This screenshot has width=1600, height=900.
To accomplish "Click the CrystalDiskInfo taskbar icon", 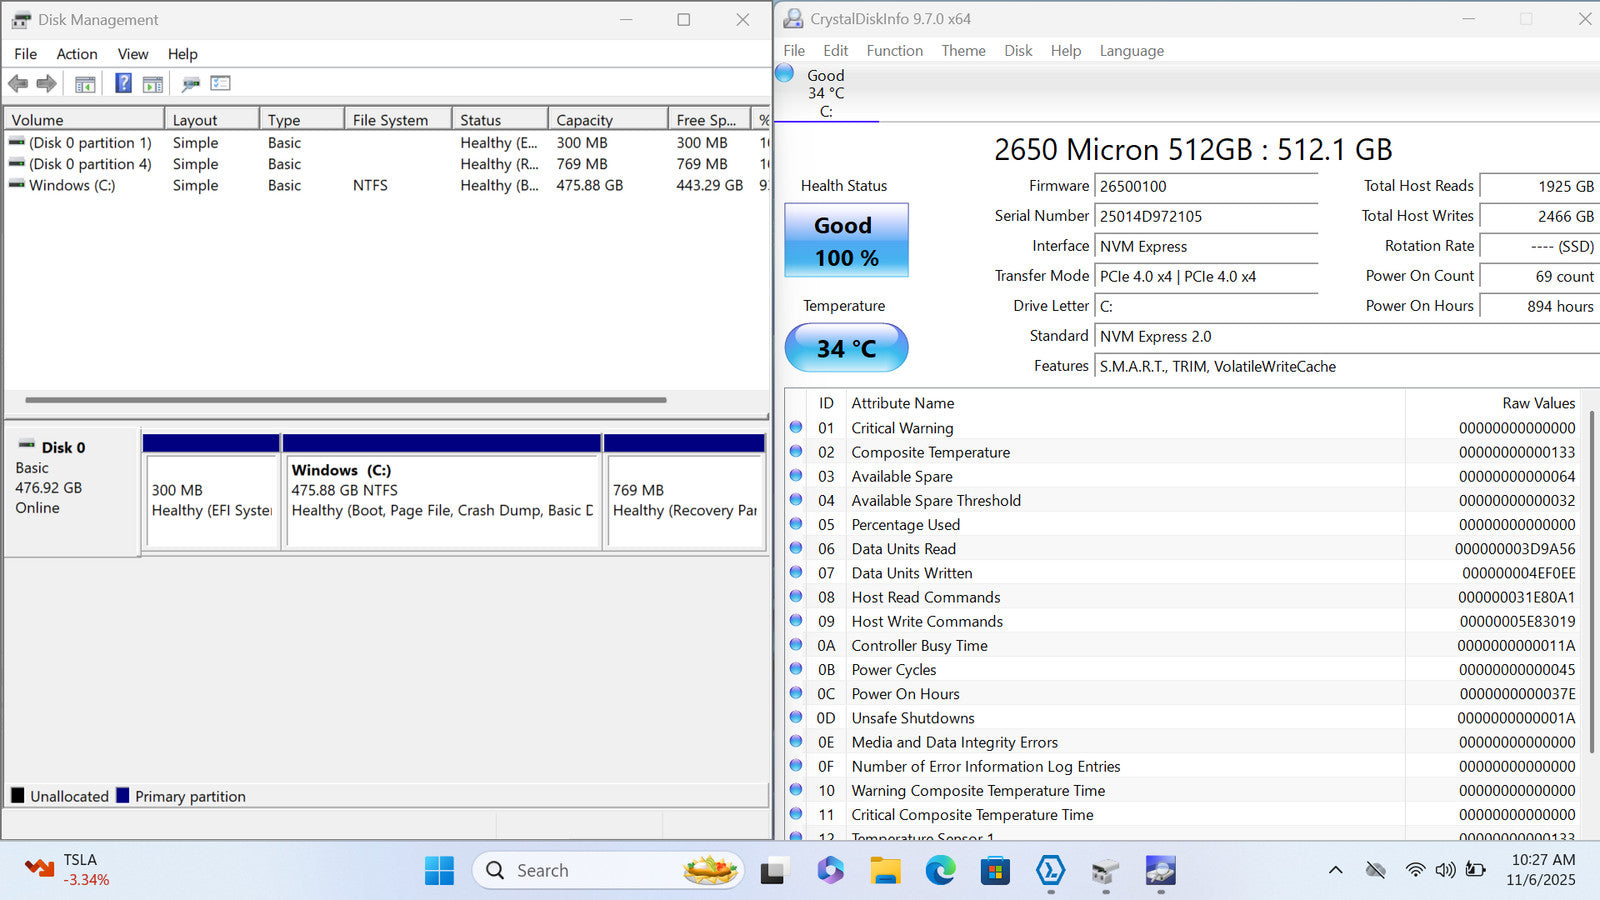I will pyautogui.click(x=1160, y=871).
